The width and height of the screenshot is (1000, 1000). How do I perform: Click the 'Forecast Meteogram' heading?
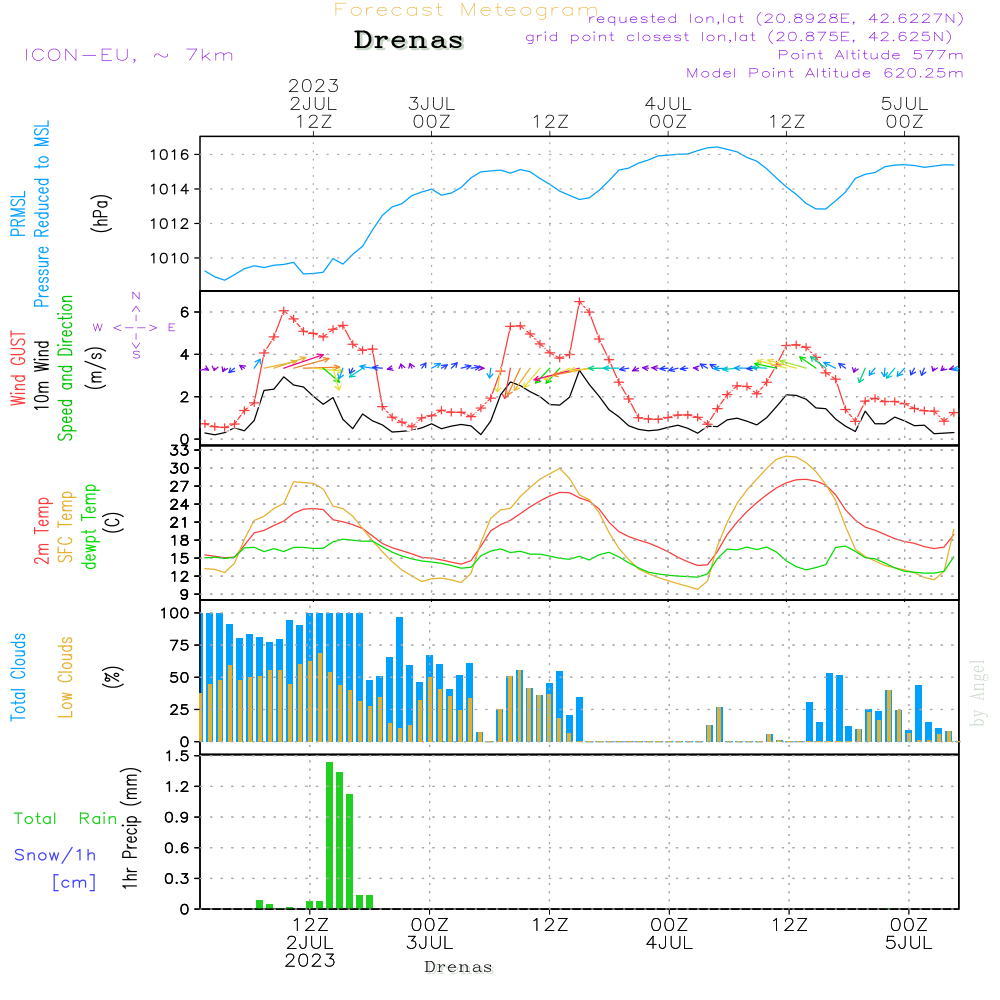(466, 10)
